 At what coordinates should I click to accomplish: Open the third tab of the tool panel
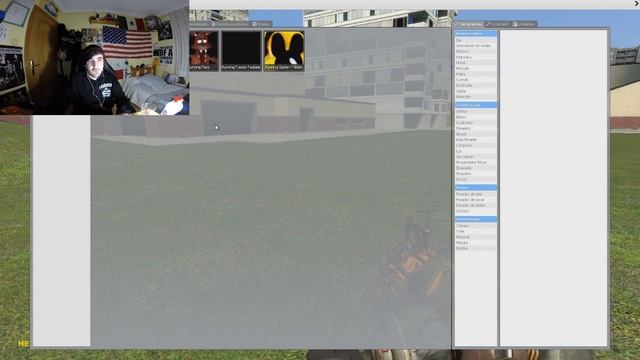click(x=524, y=24)
